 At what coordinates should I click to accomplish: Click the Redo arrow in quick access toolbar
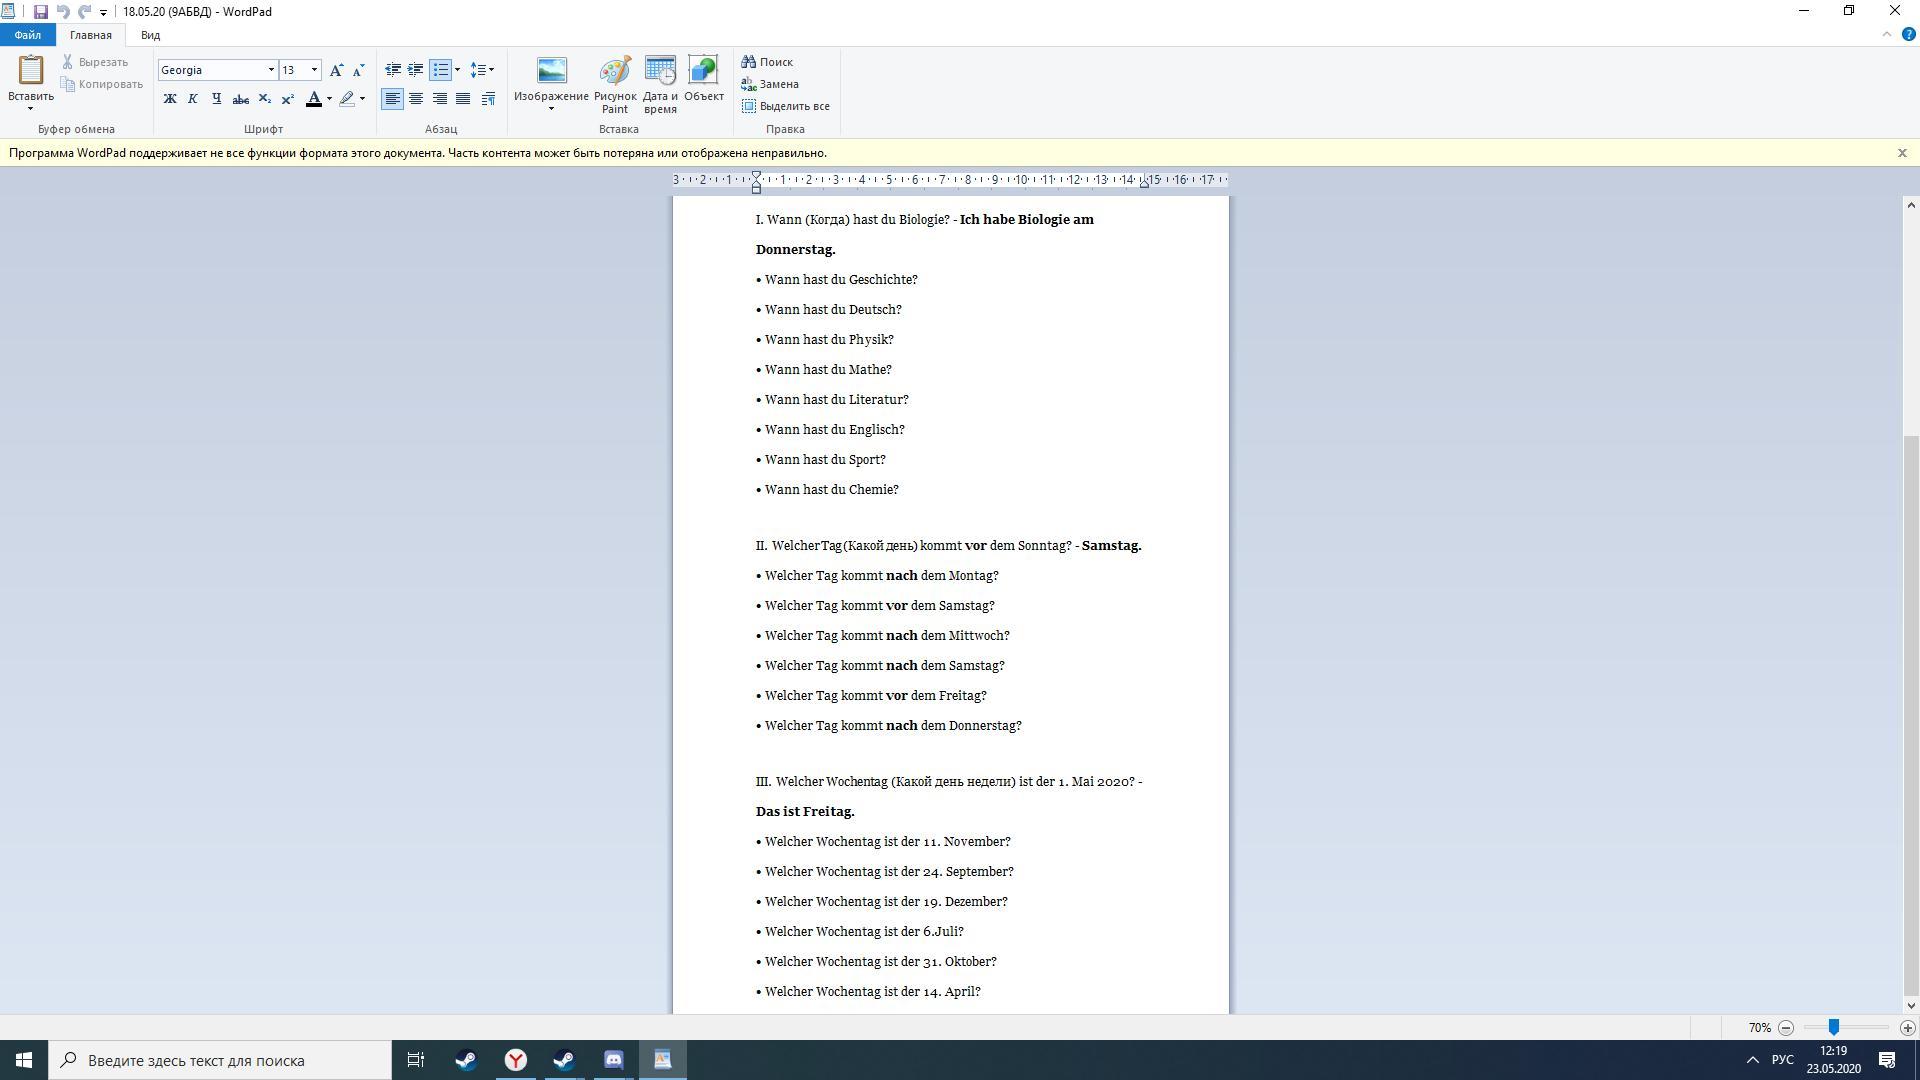click(84, 12)
